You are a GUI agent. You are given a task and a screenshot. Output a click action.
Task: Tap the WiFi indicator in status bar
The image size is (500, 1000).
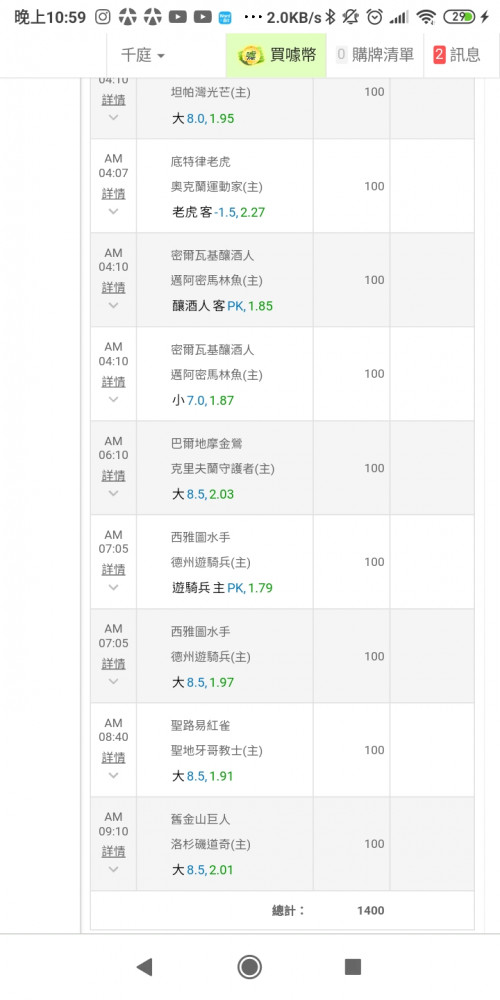click(x=426, y=17)
